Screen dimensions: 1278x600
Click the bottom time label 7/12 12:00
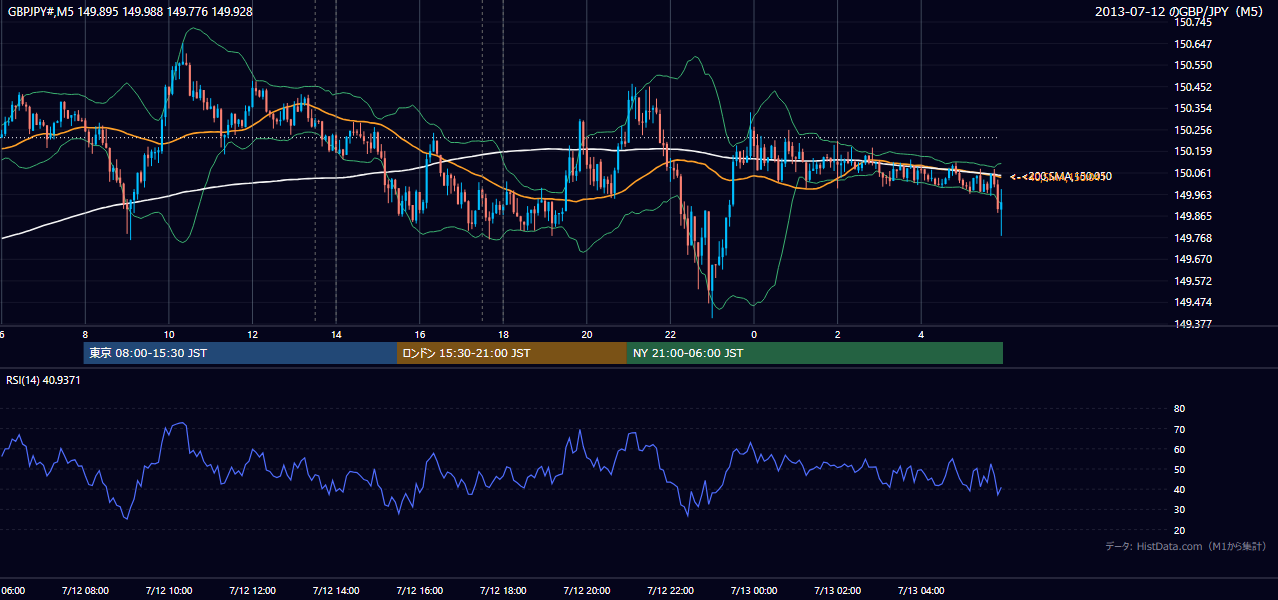[x=251, y=591]
